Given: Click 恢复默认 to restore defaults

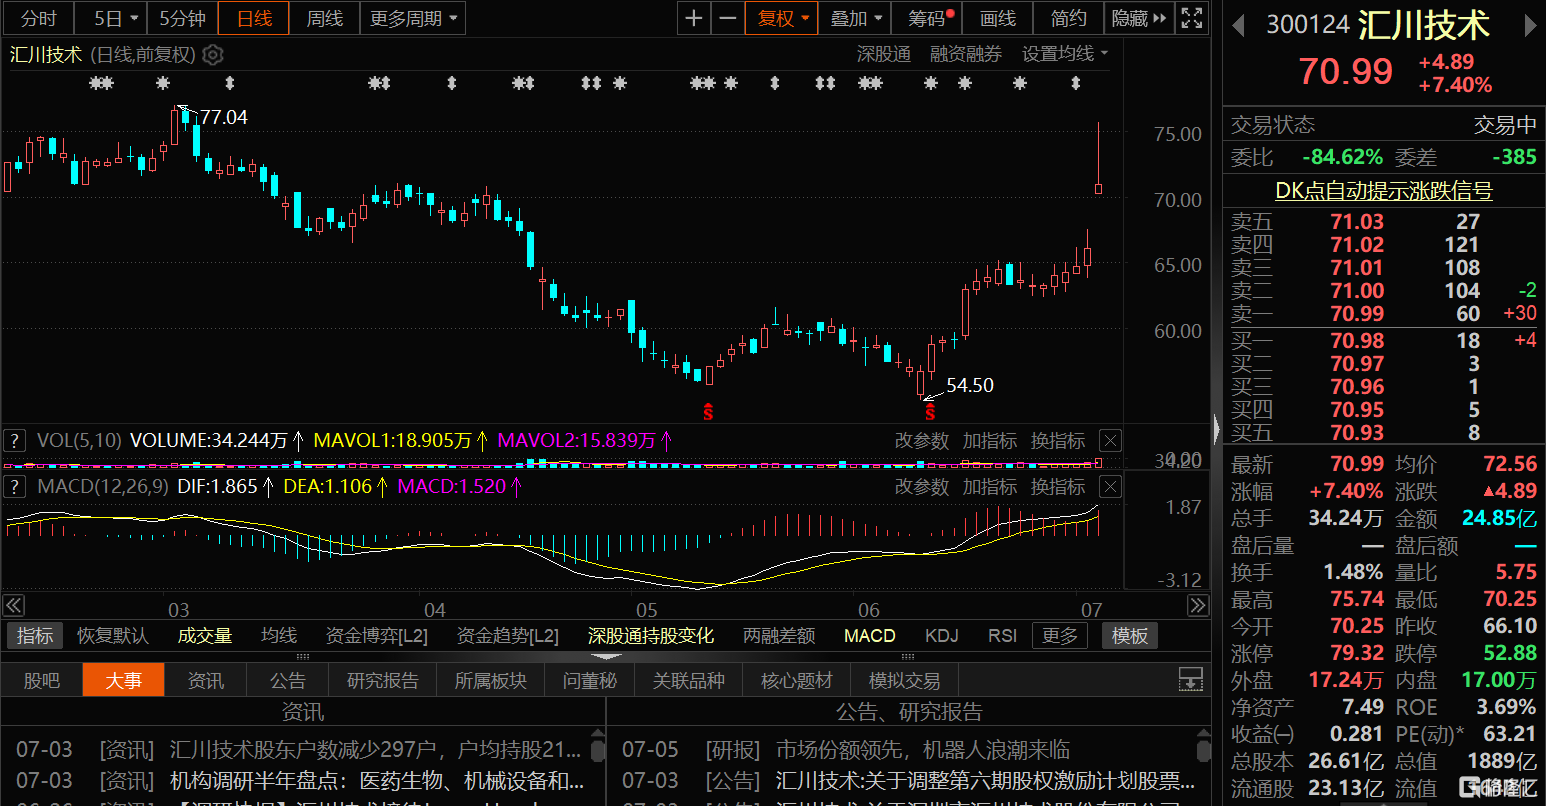Looking at the screenshot, I should point(113,635).
